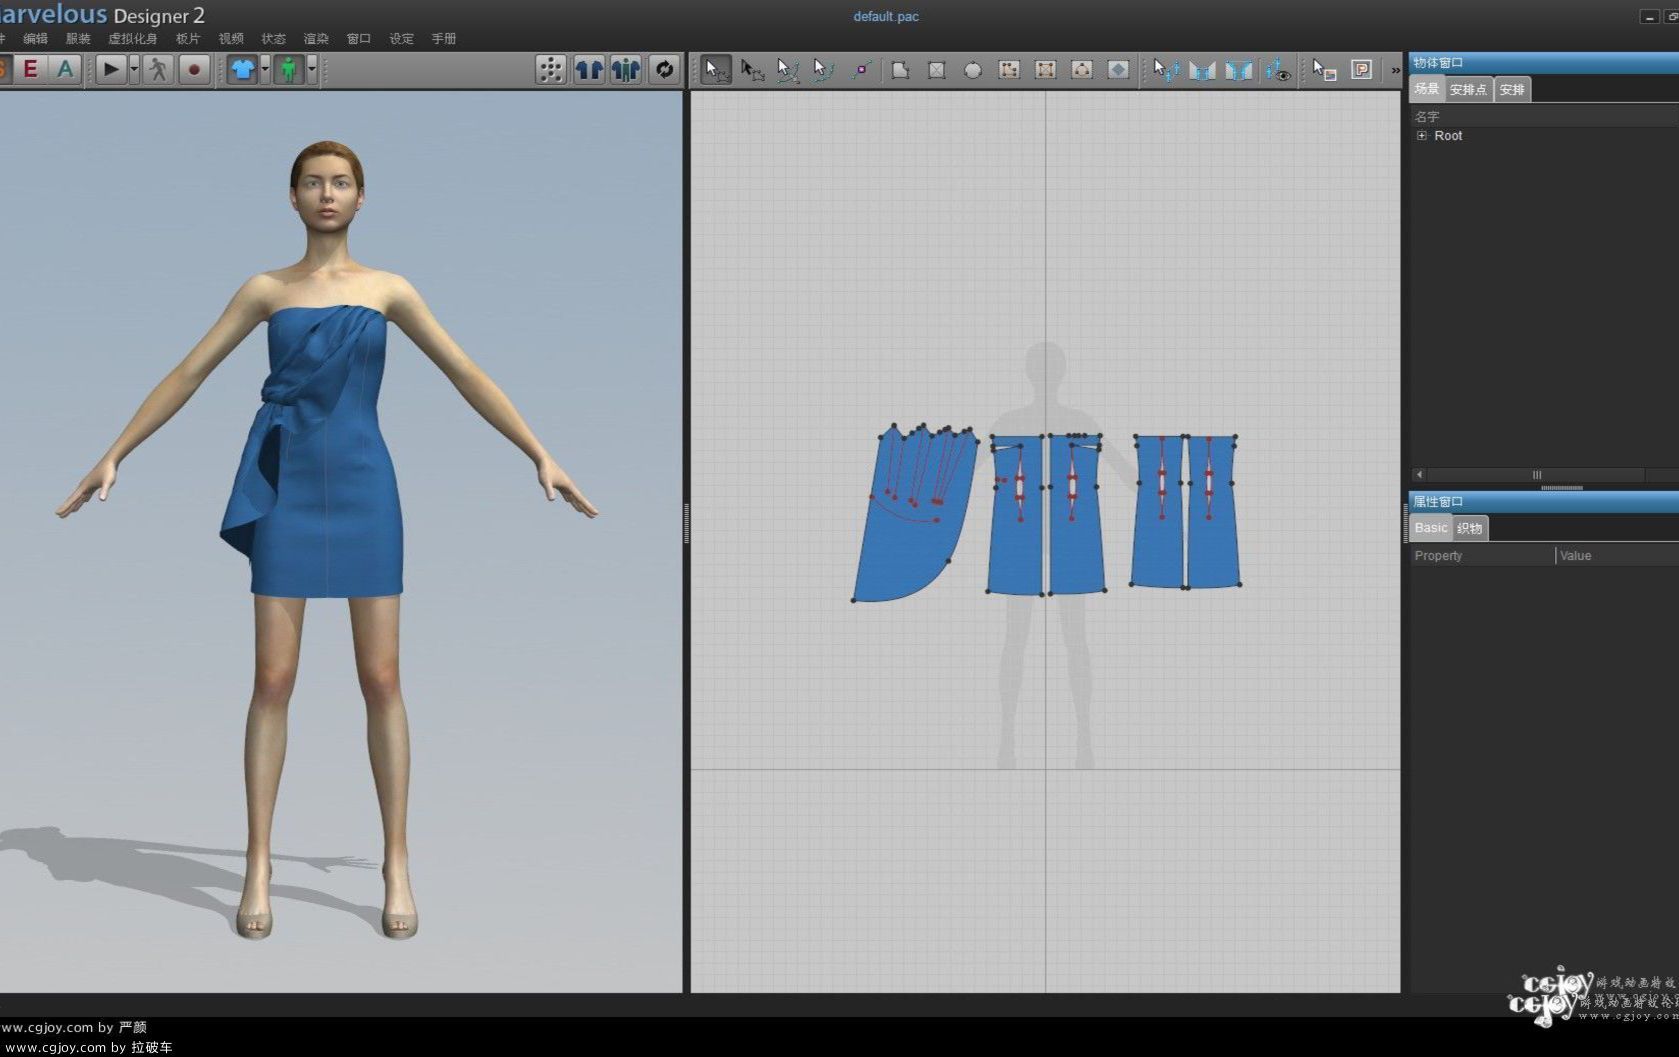Open the 渲染 menu
The width and height of the screenshot is (1679, 1057).
click(316, 38)
